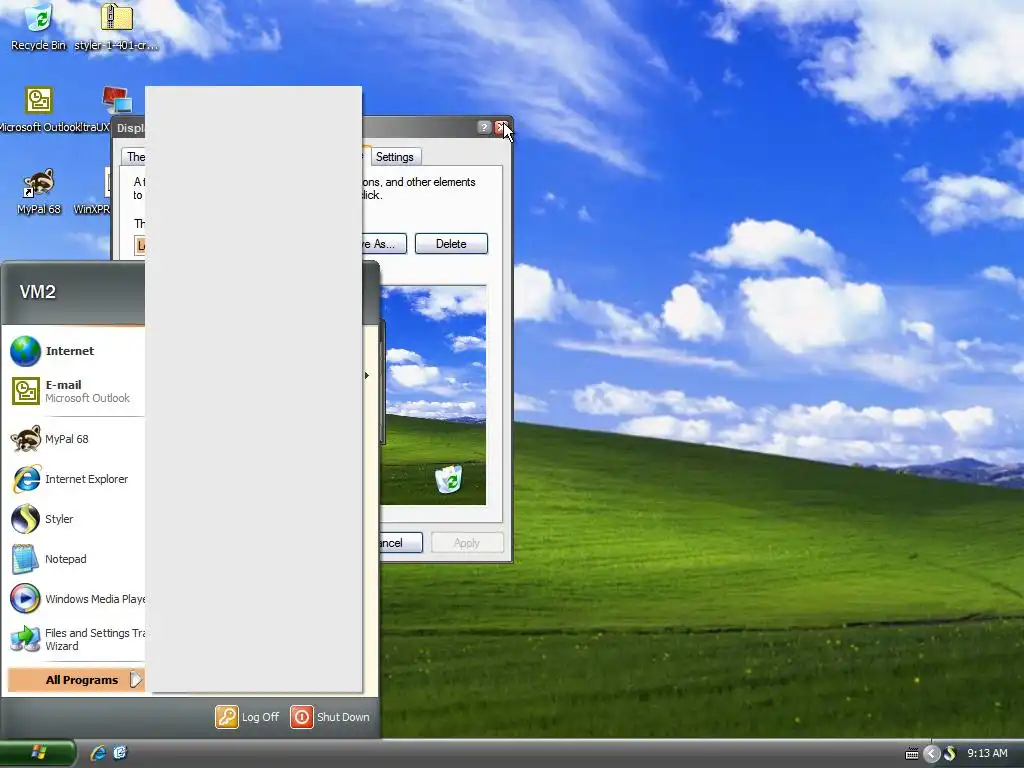Click the submenu arrow at Start menu's right edge
This screenshot has width=1024, height=768.
(x=367, y=375)
